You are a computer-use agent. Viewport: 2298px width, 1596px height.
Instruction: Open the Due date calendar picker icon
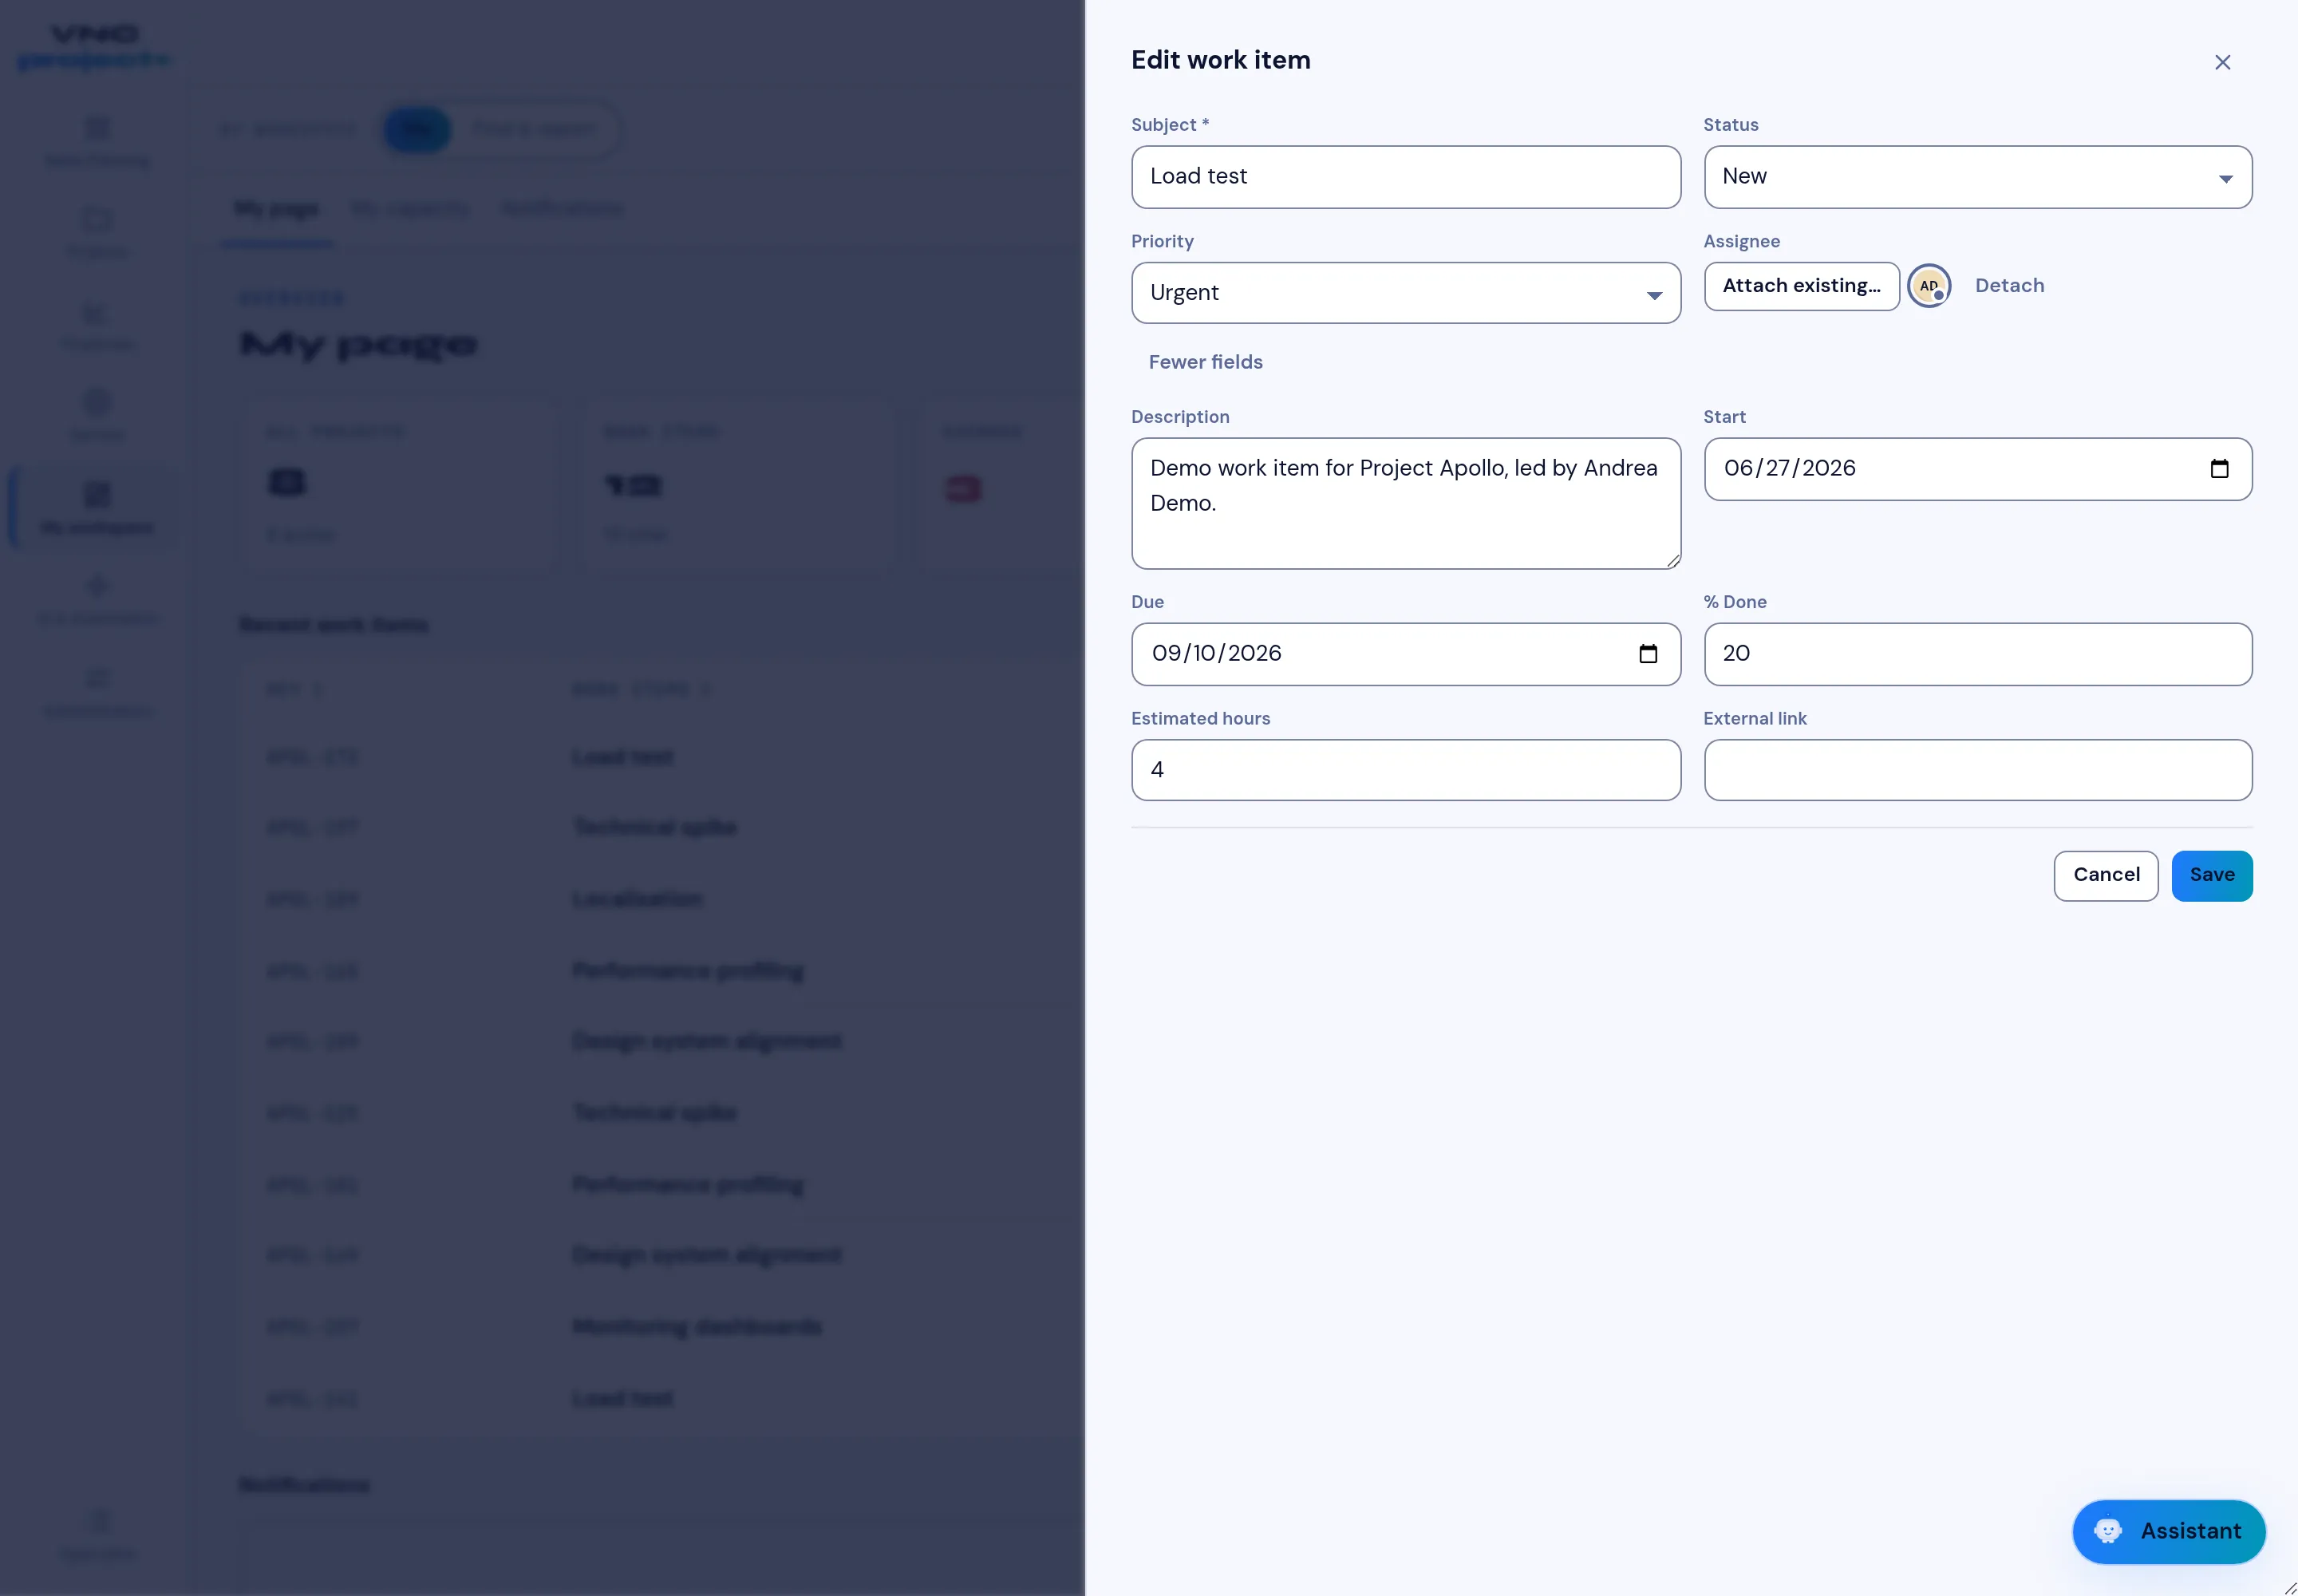1648,654
